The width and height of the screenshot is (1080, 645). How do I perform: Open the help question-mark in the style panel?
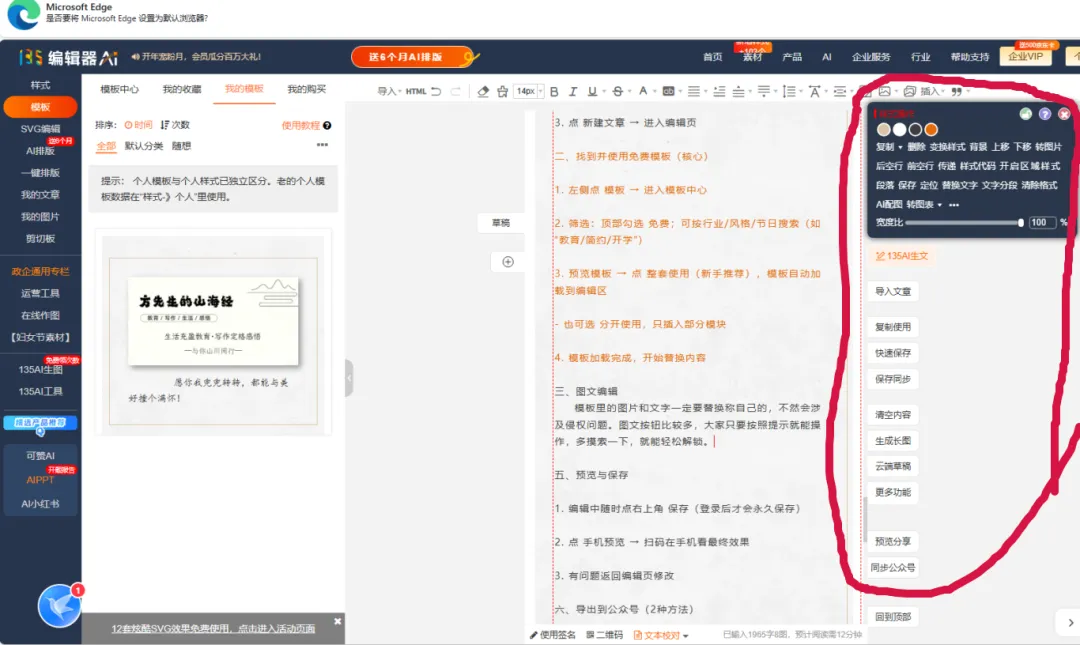[1045, 114]
